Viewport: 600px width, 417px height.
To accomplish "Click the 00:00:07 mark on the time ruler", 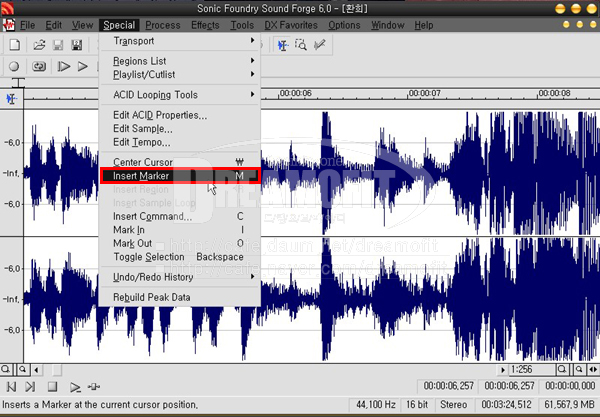I will (x=424, y=93).
